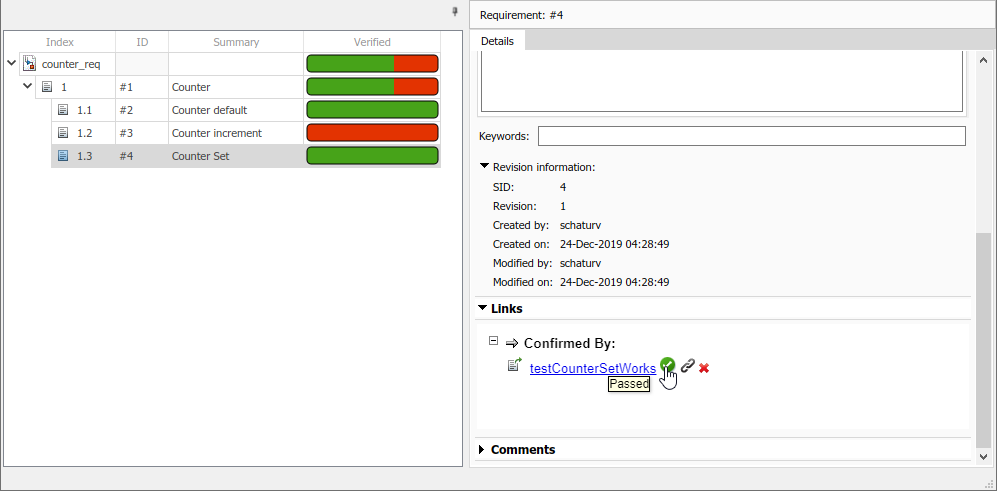Expand the Comments section

coord(481,450)
